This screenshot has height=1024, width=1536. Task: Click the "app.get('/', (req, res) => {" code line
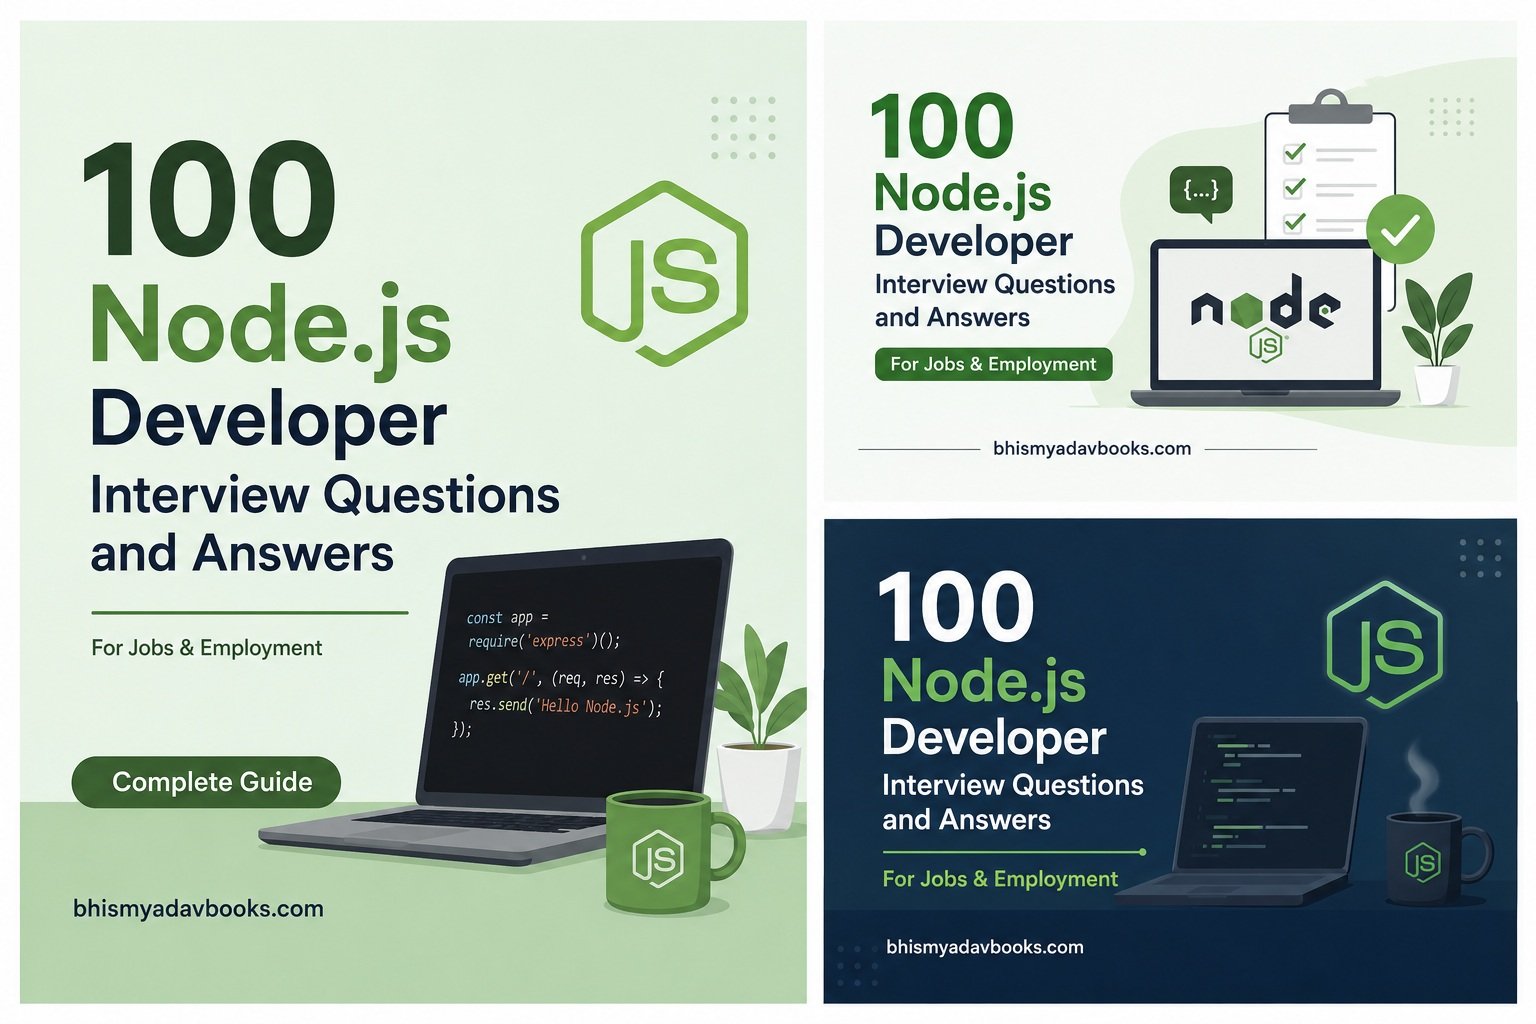point(560,678)
